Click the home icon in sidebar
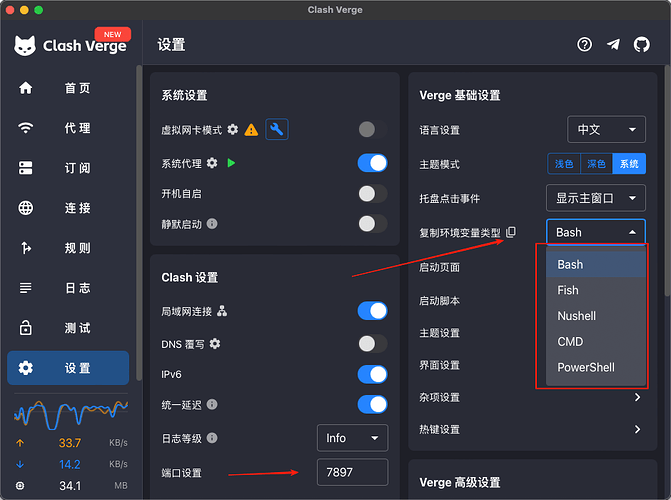The image size is (671, 500). click(26, 88)
